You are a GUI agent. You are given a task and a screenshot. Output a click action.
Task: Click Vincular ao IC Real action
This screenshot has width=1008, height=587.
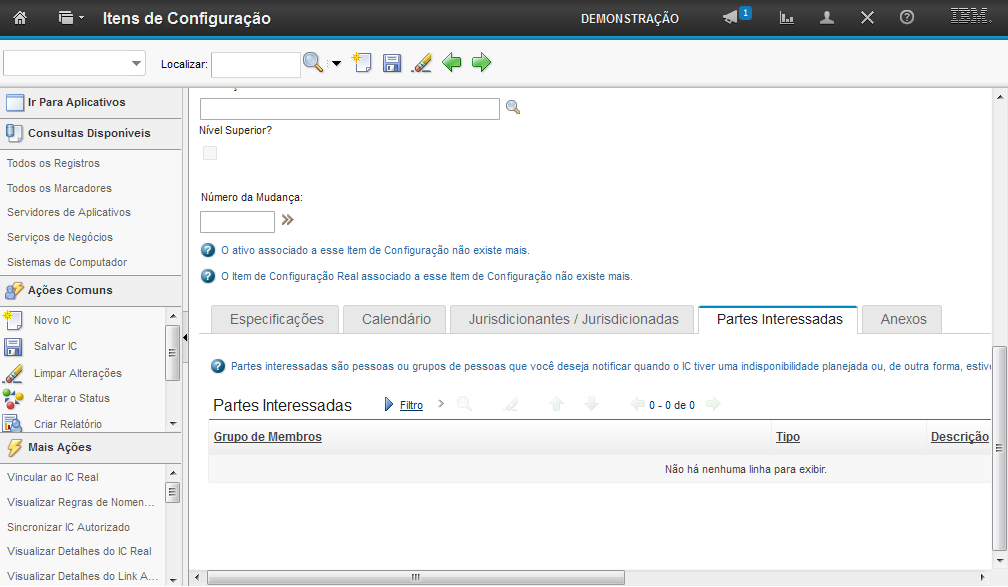pyautogui.click(x=53, y=477)
